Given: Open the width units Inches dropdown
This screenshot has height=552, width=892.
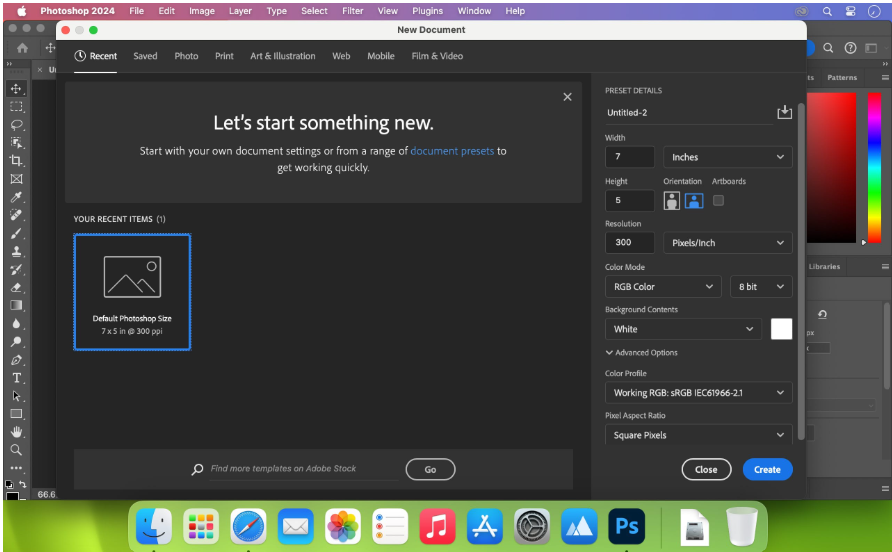Looking at the screenshot, I should (728, 157).
